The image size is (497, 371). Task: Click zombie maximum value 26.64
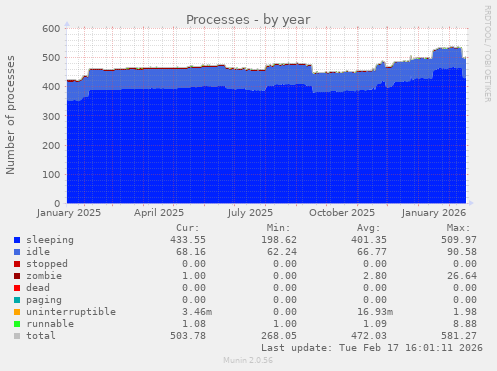pyautogui.click(x=462, y=276)
